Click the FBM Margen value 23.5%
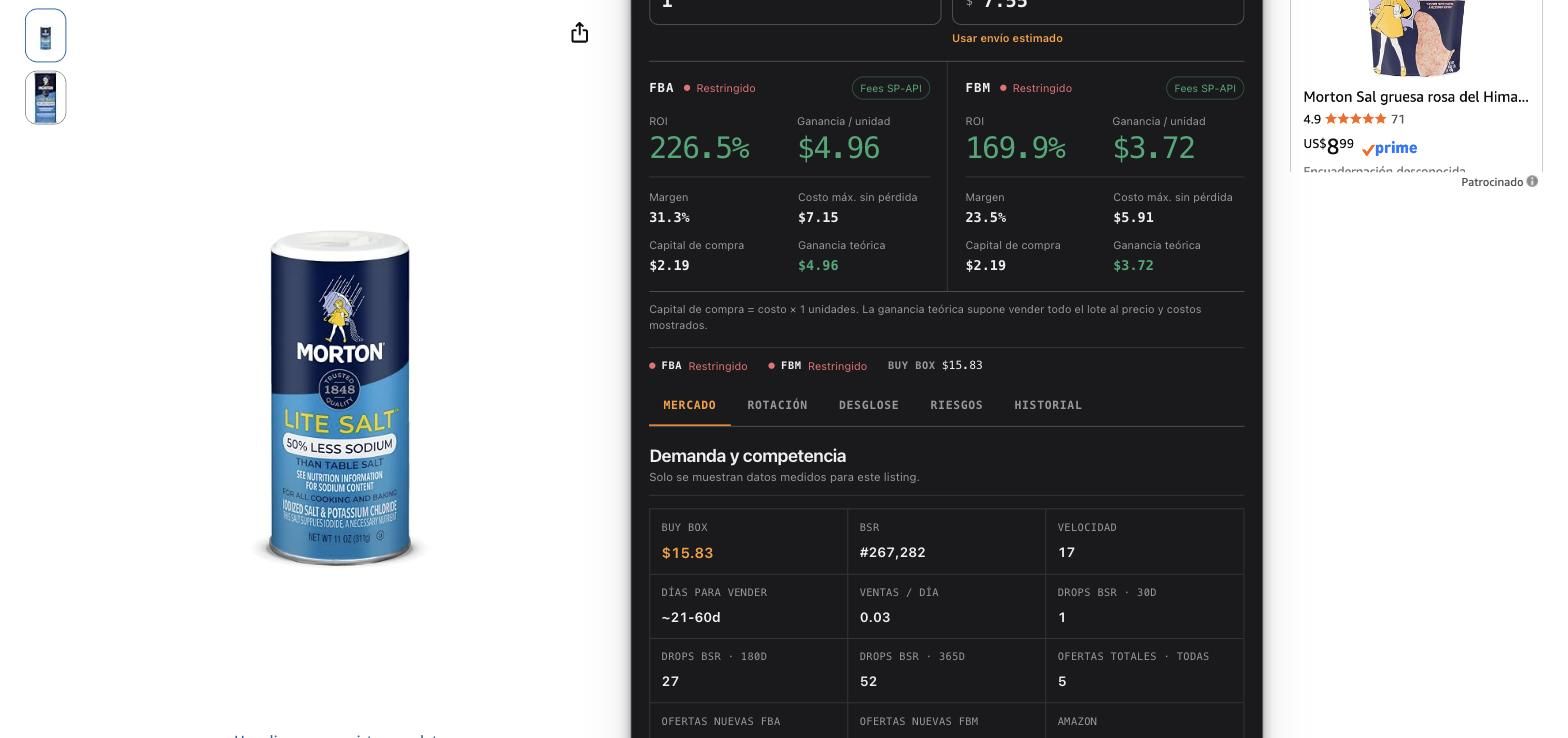Screen dimensions: 1568x738 click(986, 217)
